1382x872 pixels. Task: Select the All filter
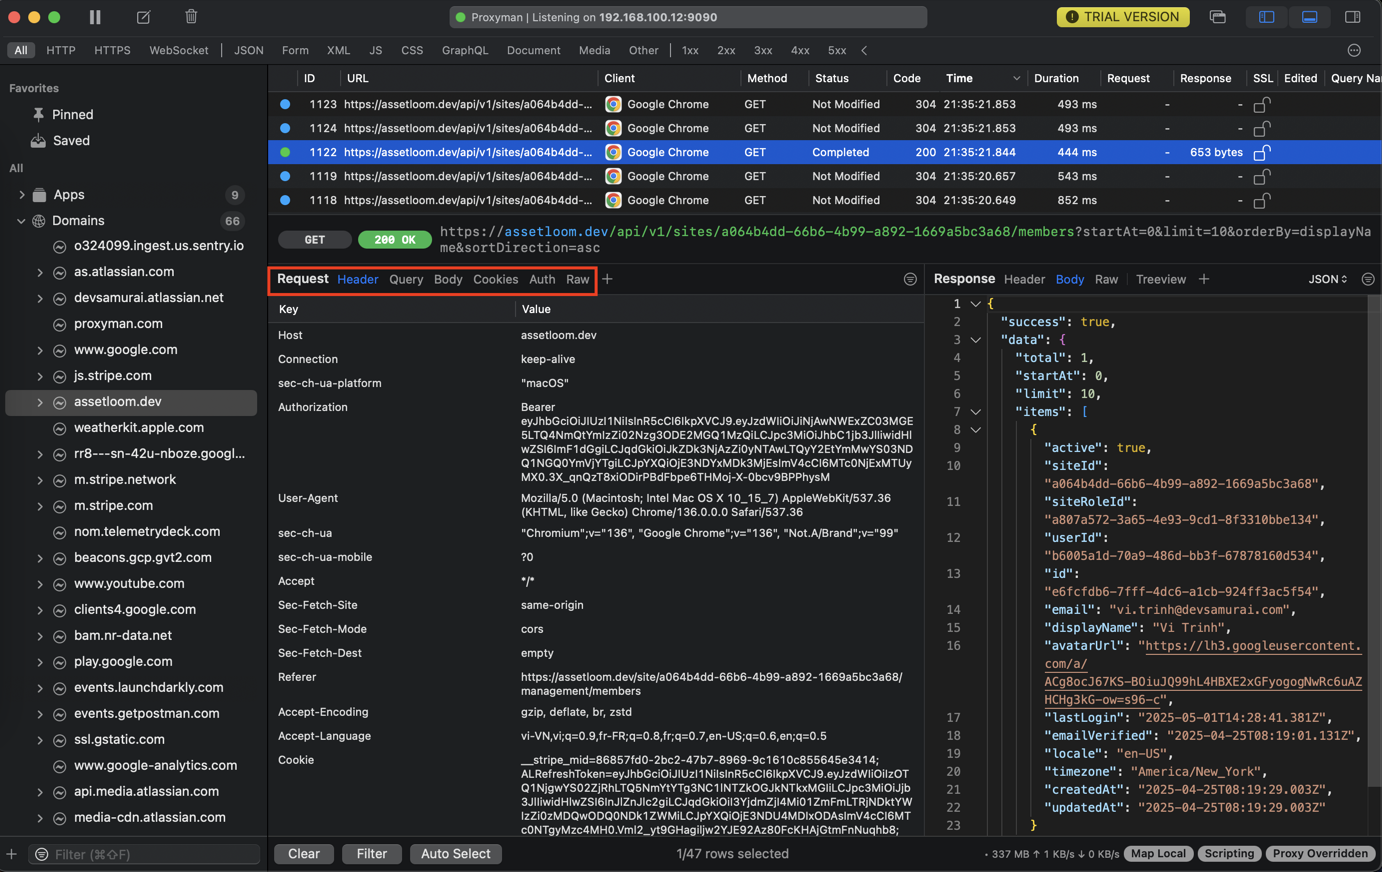(x=20, y=50)
